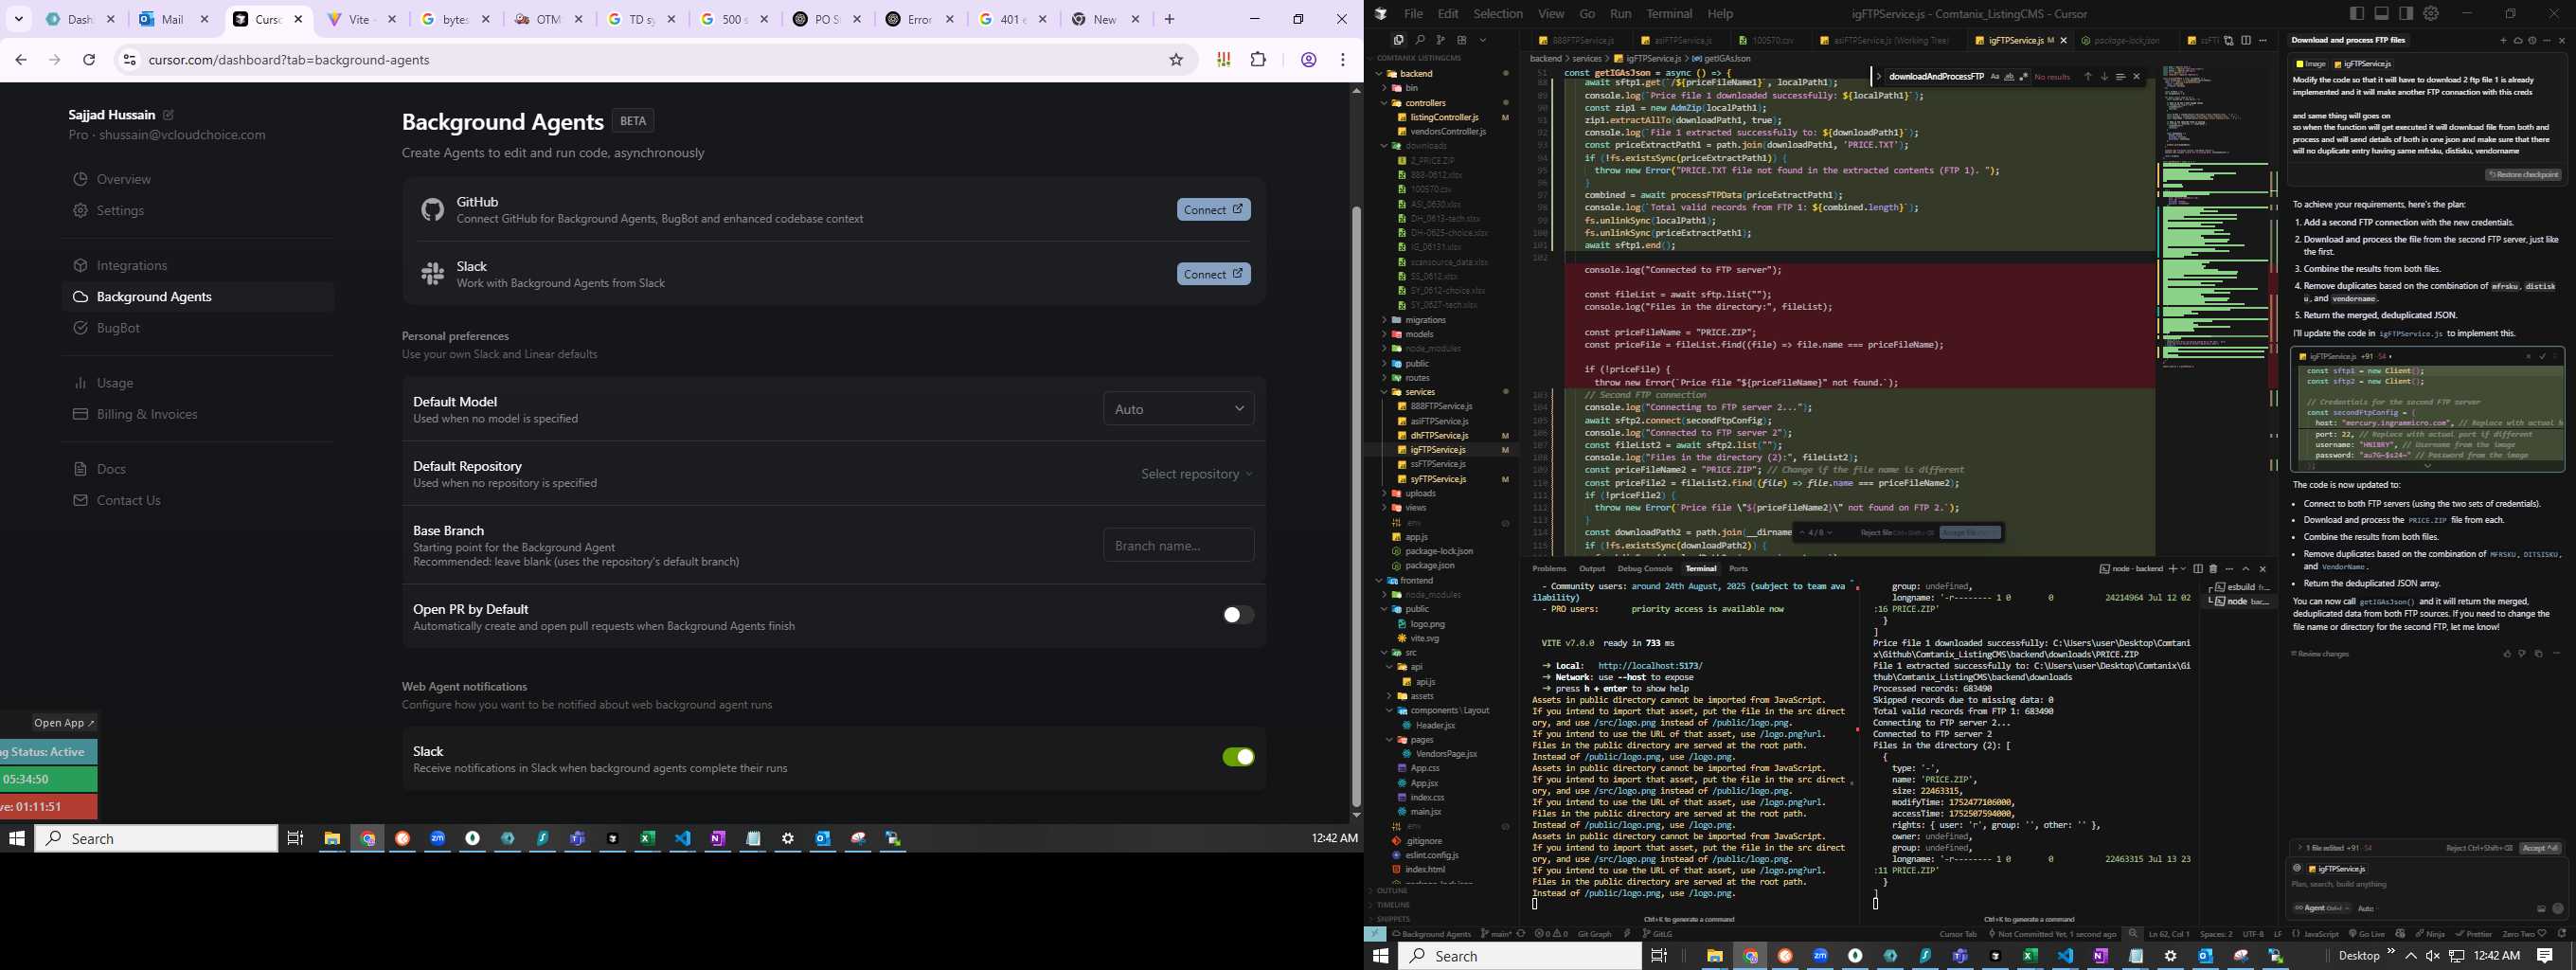Viewport: 2576px width, 970px height.
Task: Bookmark this page with star icon in Chrome
Action: click(x=1176, y=60)
